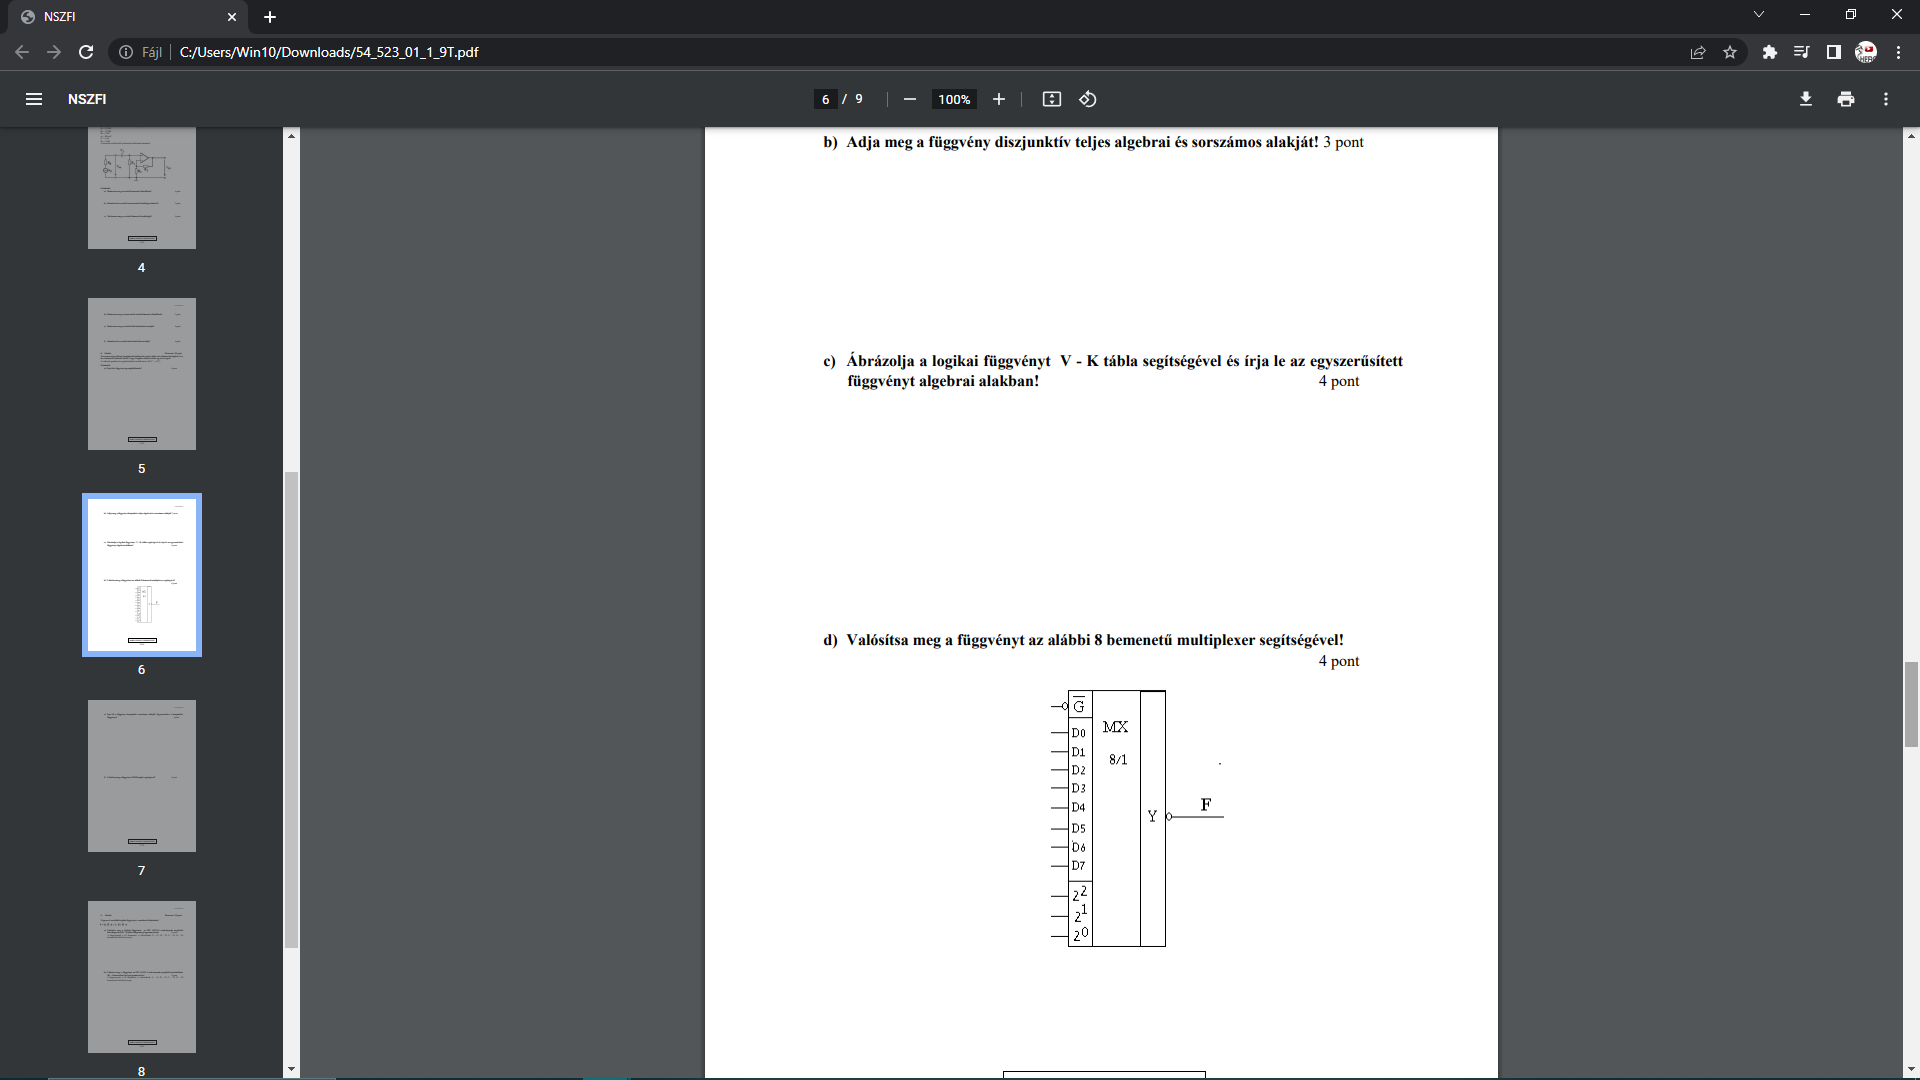Open a new tab
Viewport: 1920px width, 1080px height.
pos(269,17)
